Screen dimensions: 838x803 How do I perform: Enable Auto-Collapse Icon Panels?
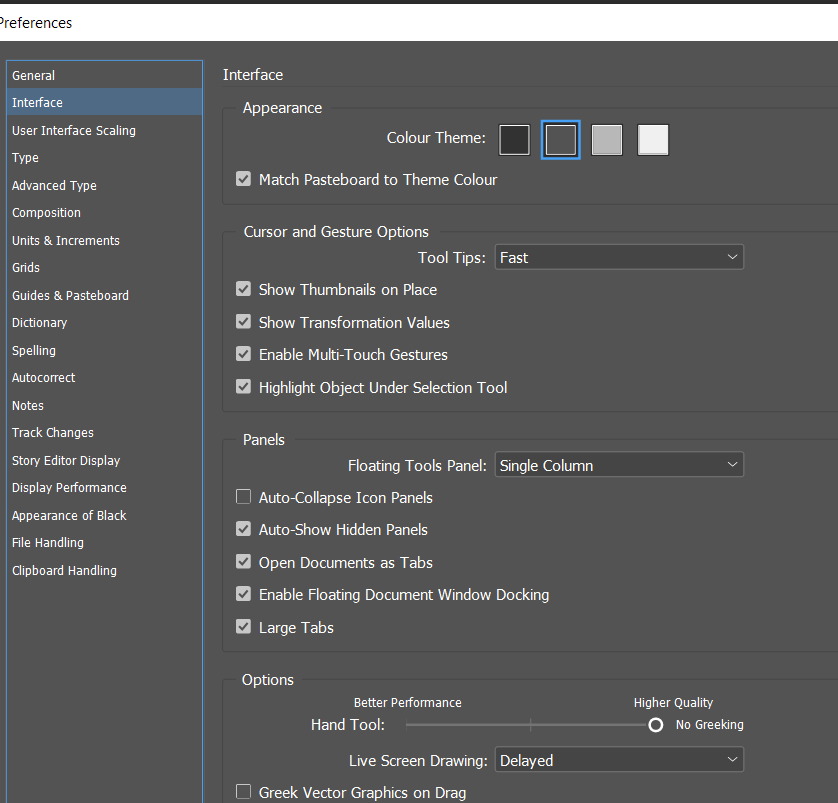pos(243,497)
